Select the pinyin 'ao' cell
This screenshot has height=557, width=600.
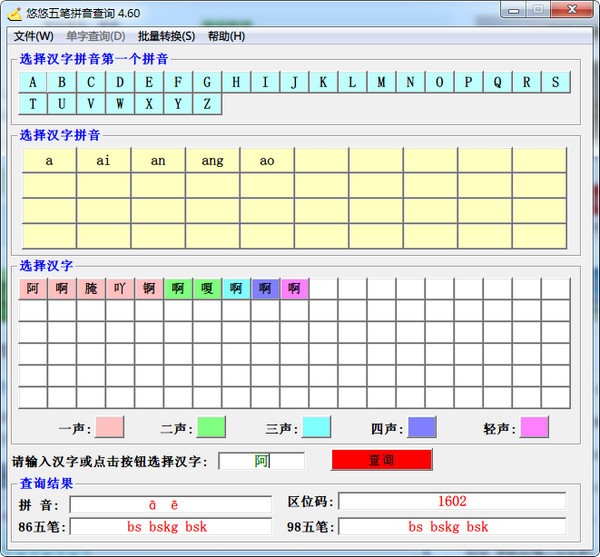click(x=267, y=160)
